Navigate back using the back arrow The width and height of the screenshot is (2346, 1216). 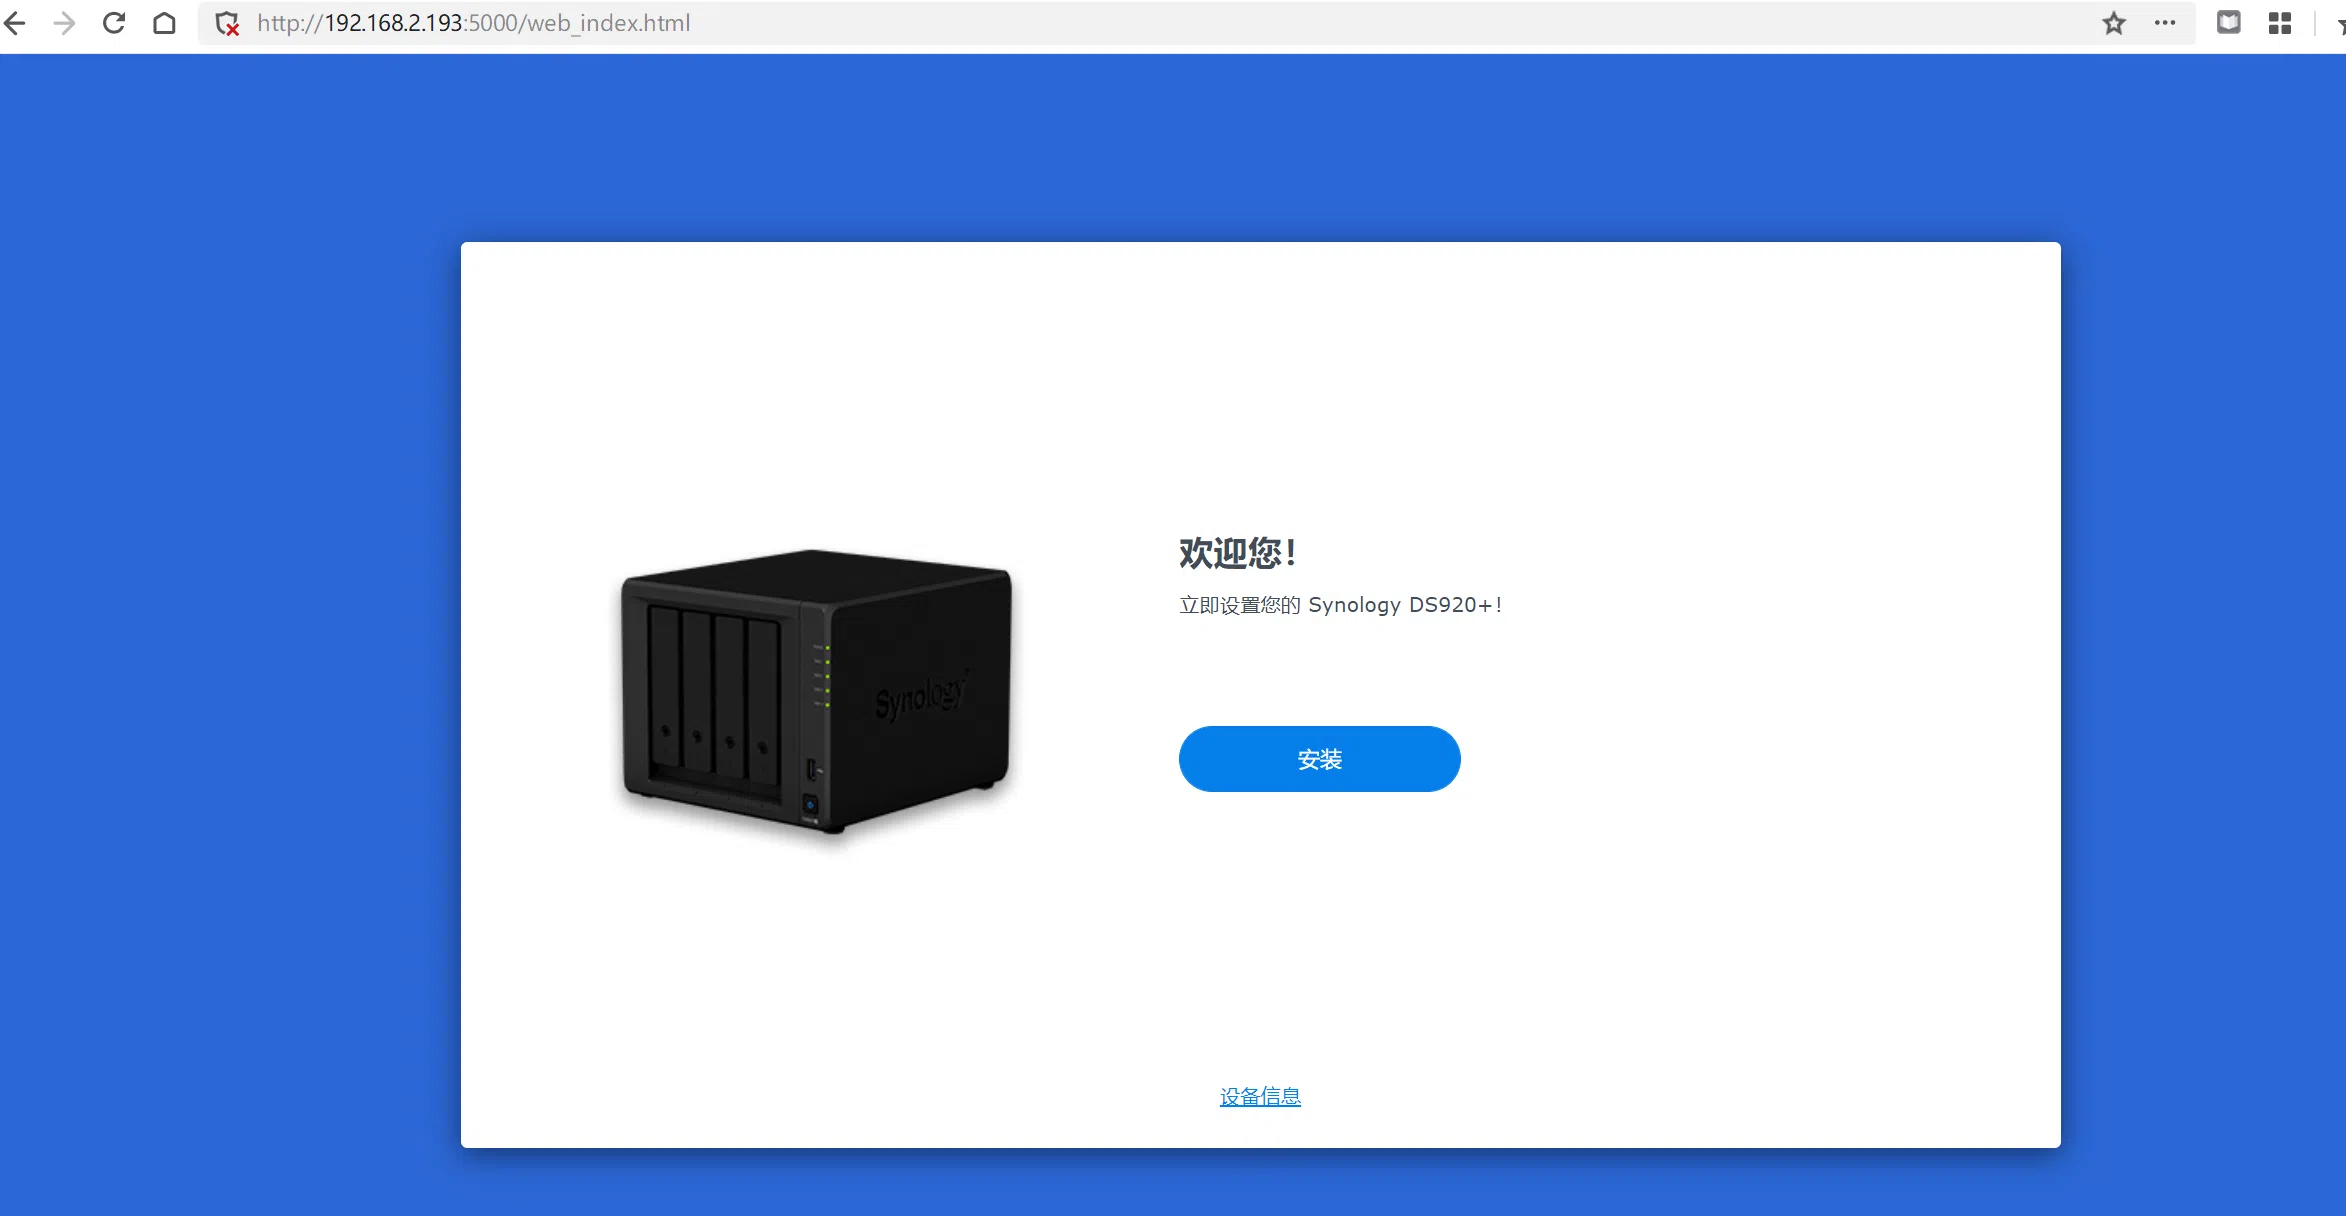tap(15, 23)
